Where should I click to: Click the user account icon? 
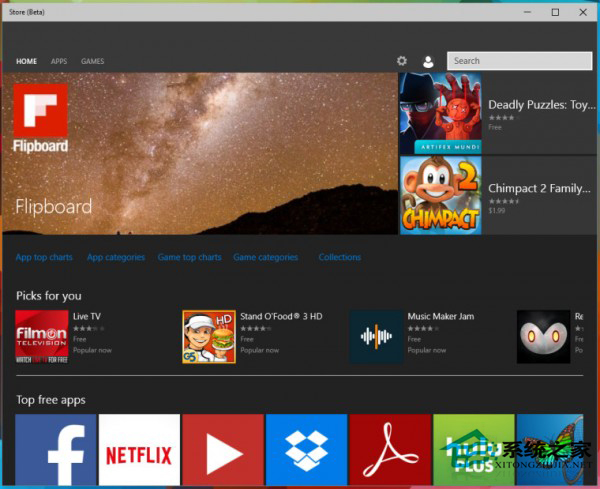pyautogui.click(x=428, y=61)
